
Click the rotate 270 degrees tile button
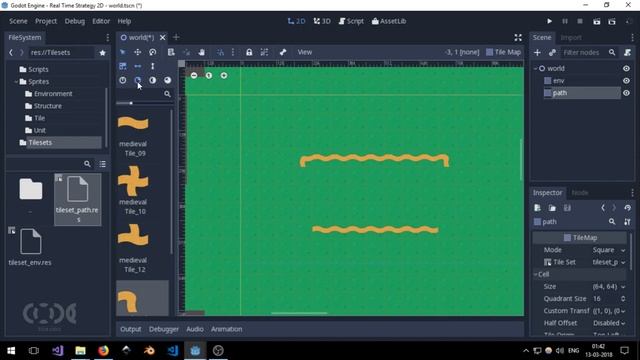pyautogui.click(x=168, y=80)
